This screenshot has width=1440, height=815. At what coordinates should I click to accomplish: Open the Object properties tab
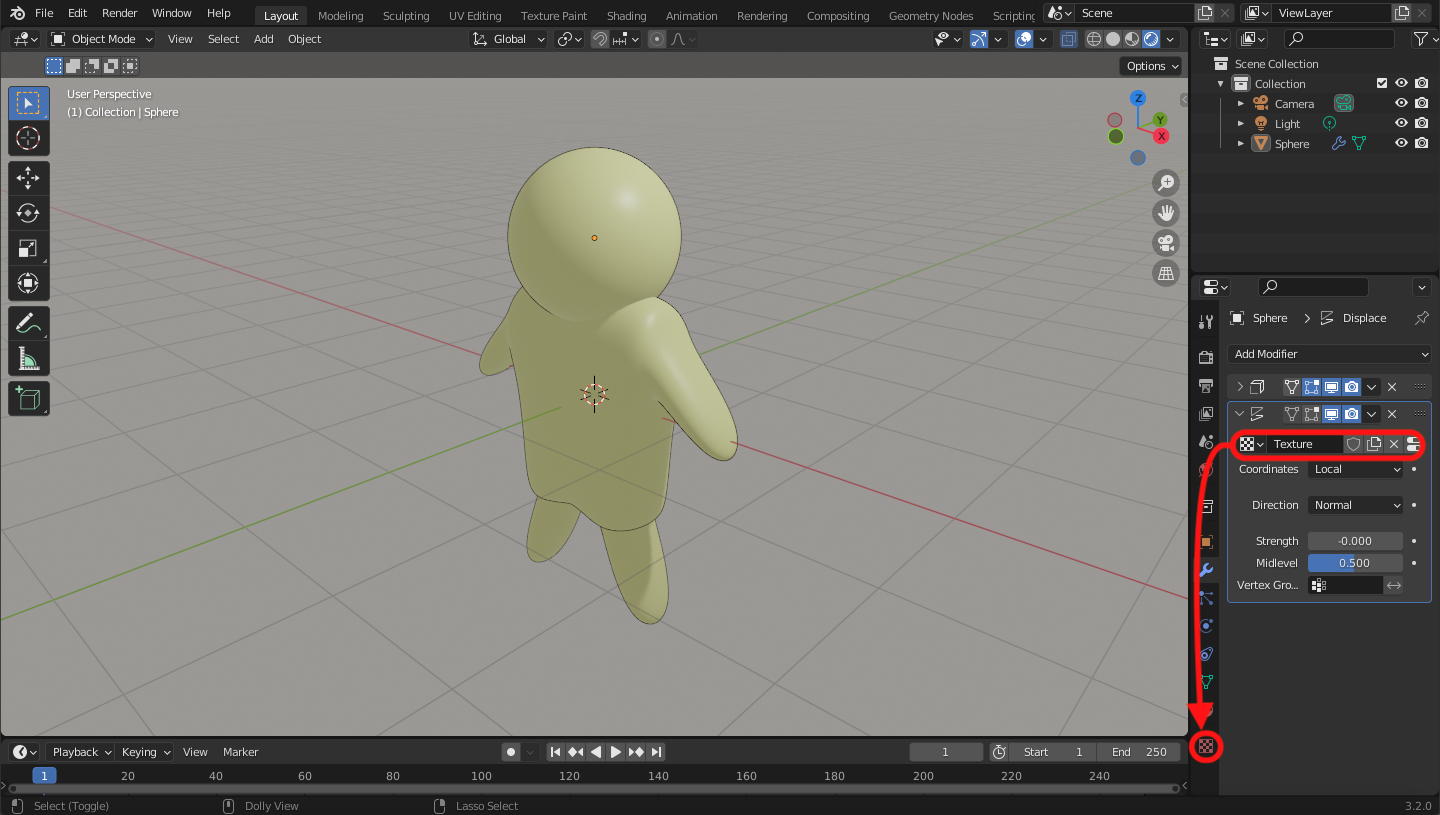[x=1207, y=542]
